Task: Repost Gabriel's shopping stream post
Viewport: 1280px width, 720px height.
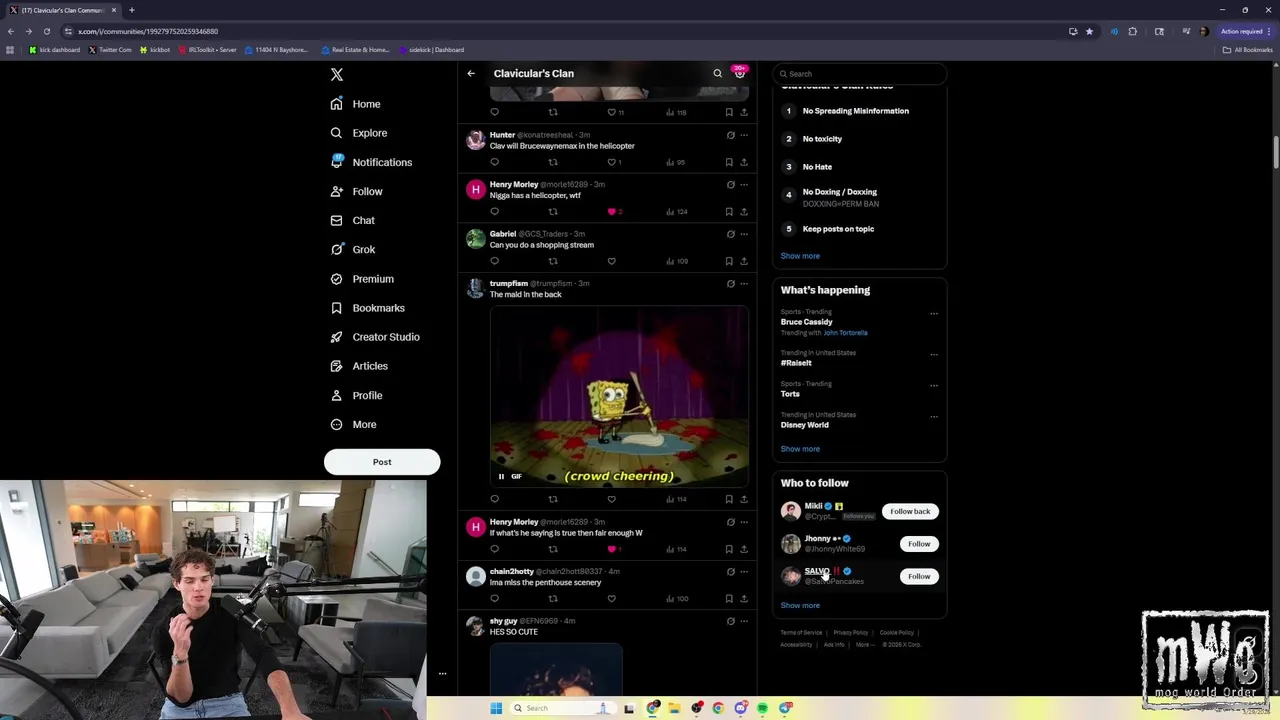Action: pos(553,261)
